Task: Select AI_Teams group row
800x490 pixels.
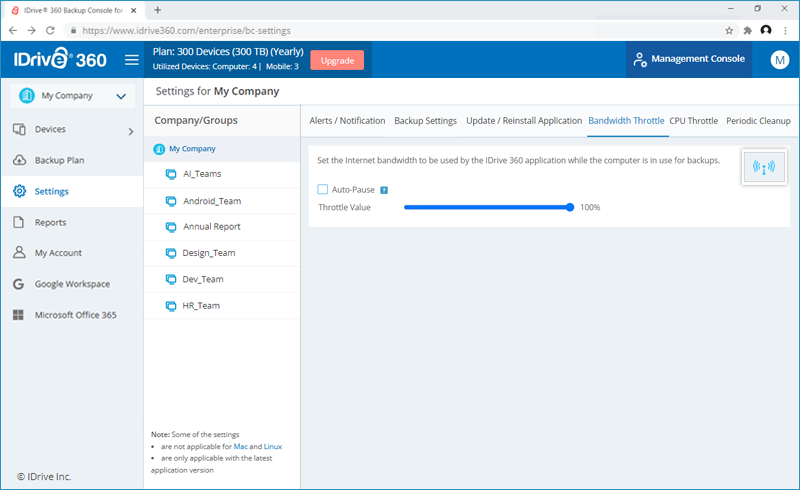Action: [x=222, y=174]
